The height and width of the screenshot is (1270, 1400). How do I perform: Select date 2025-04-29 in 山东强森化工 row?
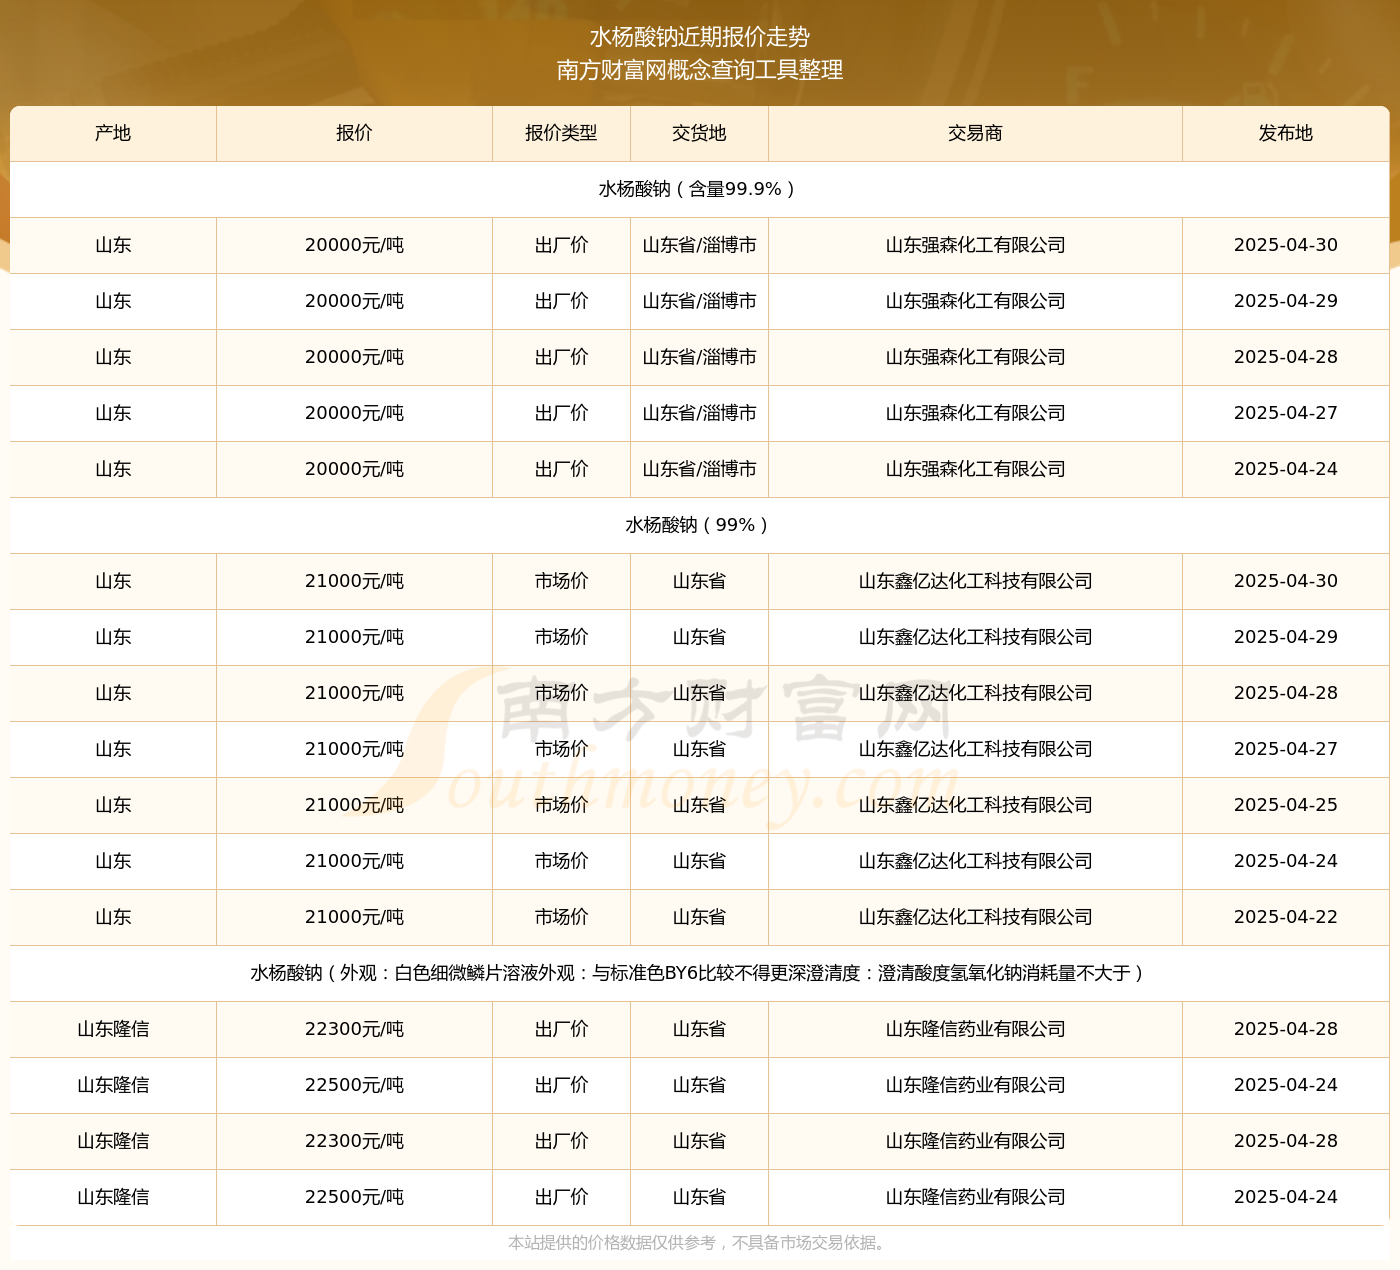1285,301
